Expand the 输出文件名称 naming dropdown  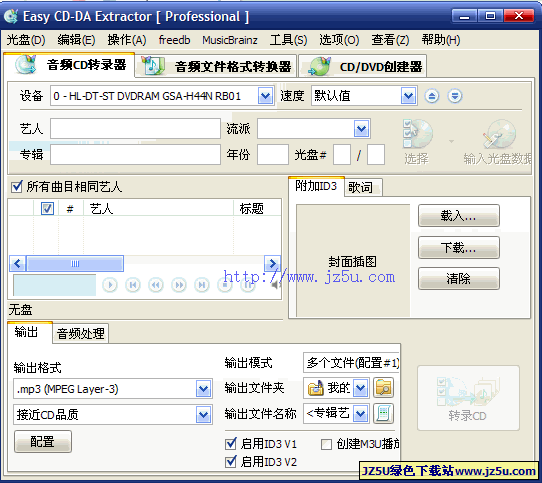[x=361, y=414]
